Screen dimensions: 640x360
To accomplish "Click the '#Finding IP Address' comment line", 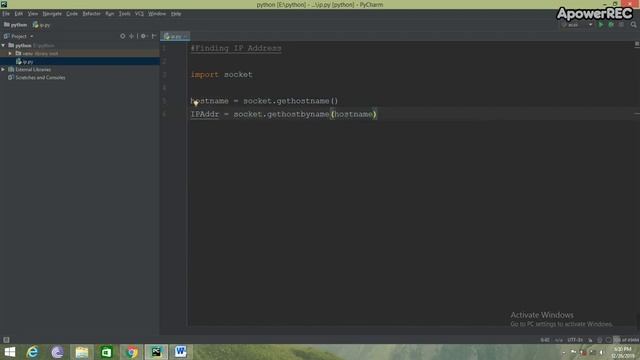I will point(236,48).
